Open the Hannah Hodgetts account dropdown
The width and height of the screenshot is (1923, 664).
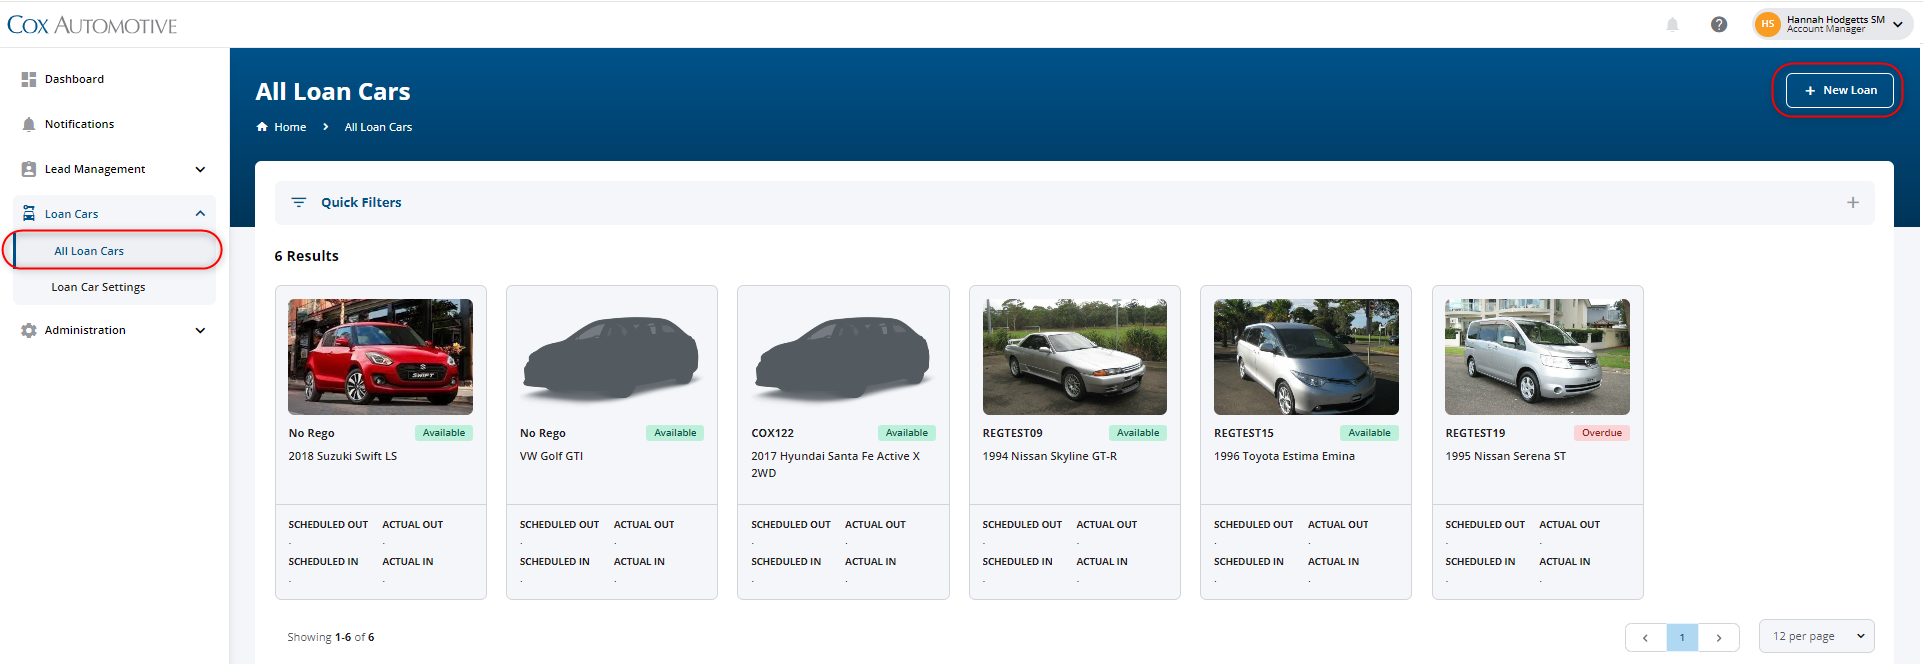click(x=1833, y=24)
